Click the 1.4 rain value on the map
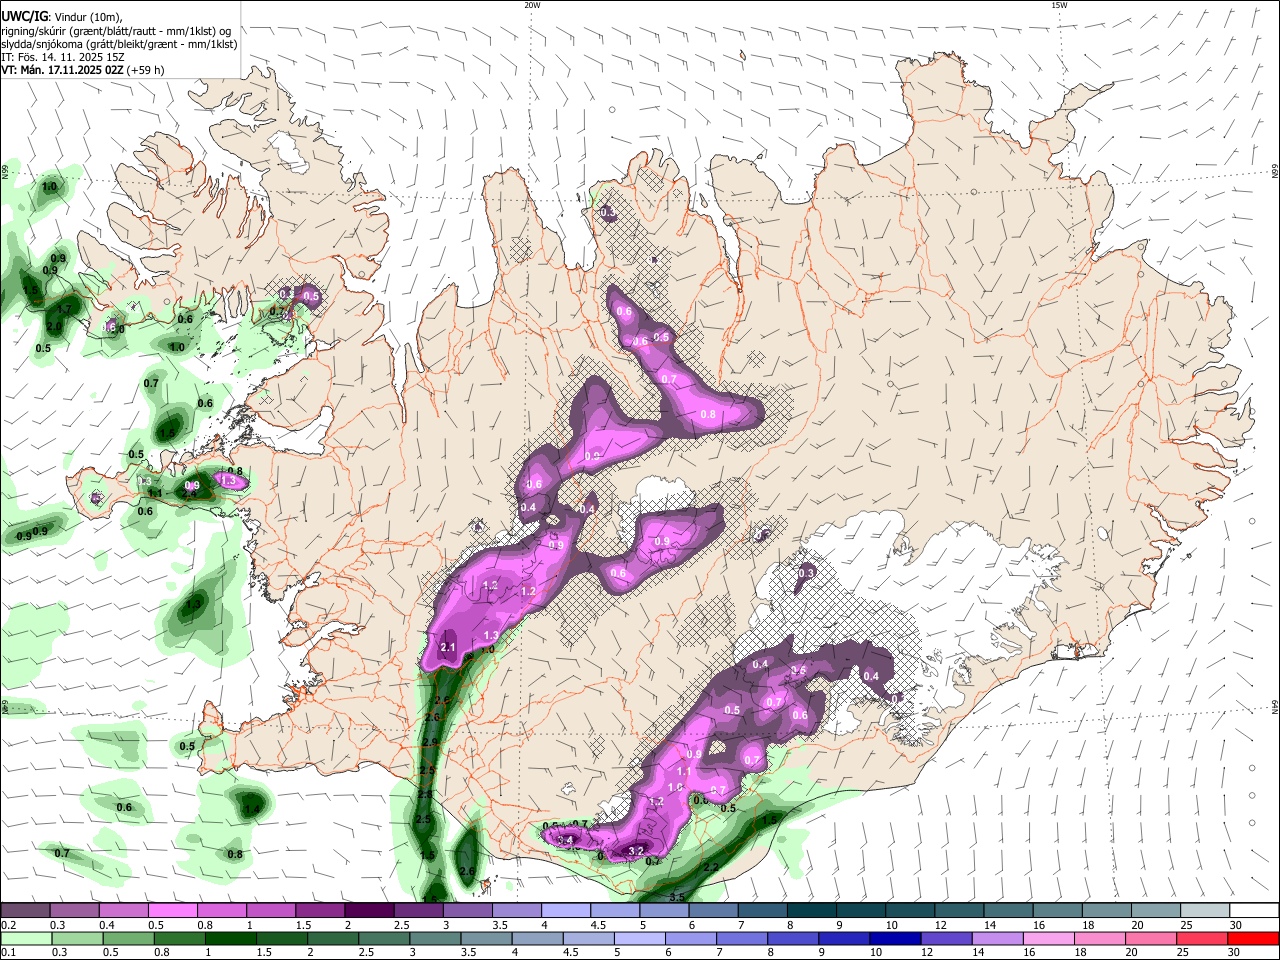Image resolution: width=1280 pixels, height=960 pixels. coord(252,809)
